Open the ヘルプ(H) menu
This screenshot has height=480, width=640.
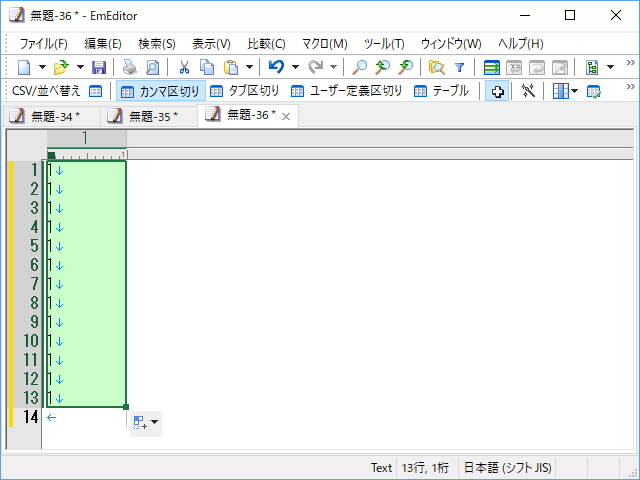(520, 43)
